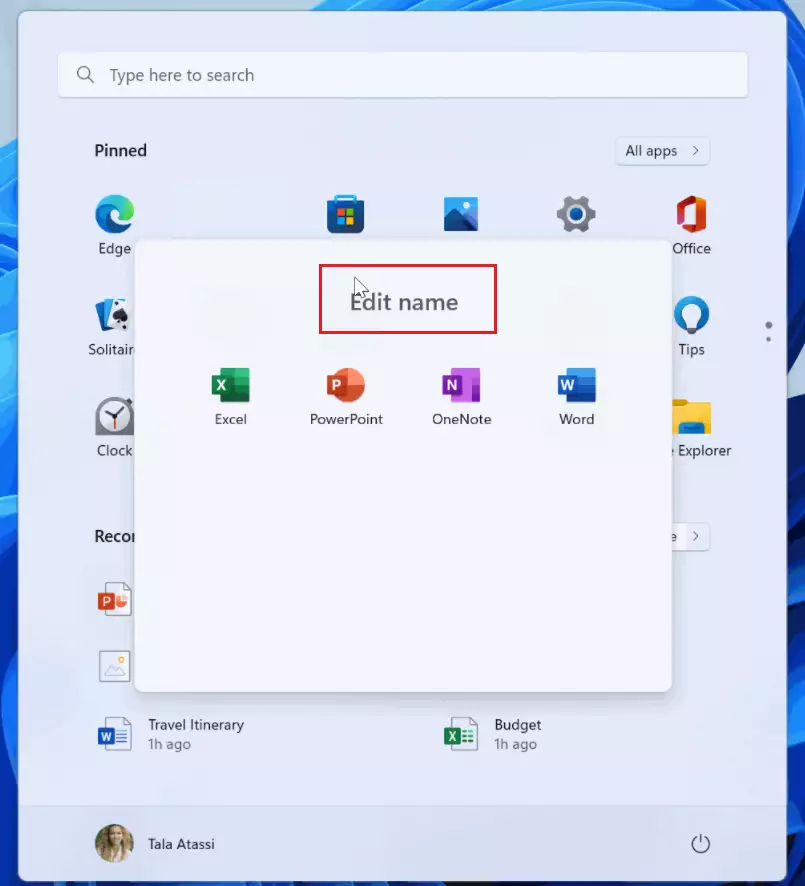805x886 pixels.
Task: Open Tala Atassi's profile picture
Action: [114, 844]
